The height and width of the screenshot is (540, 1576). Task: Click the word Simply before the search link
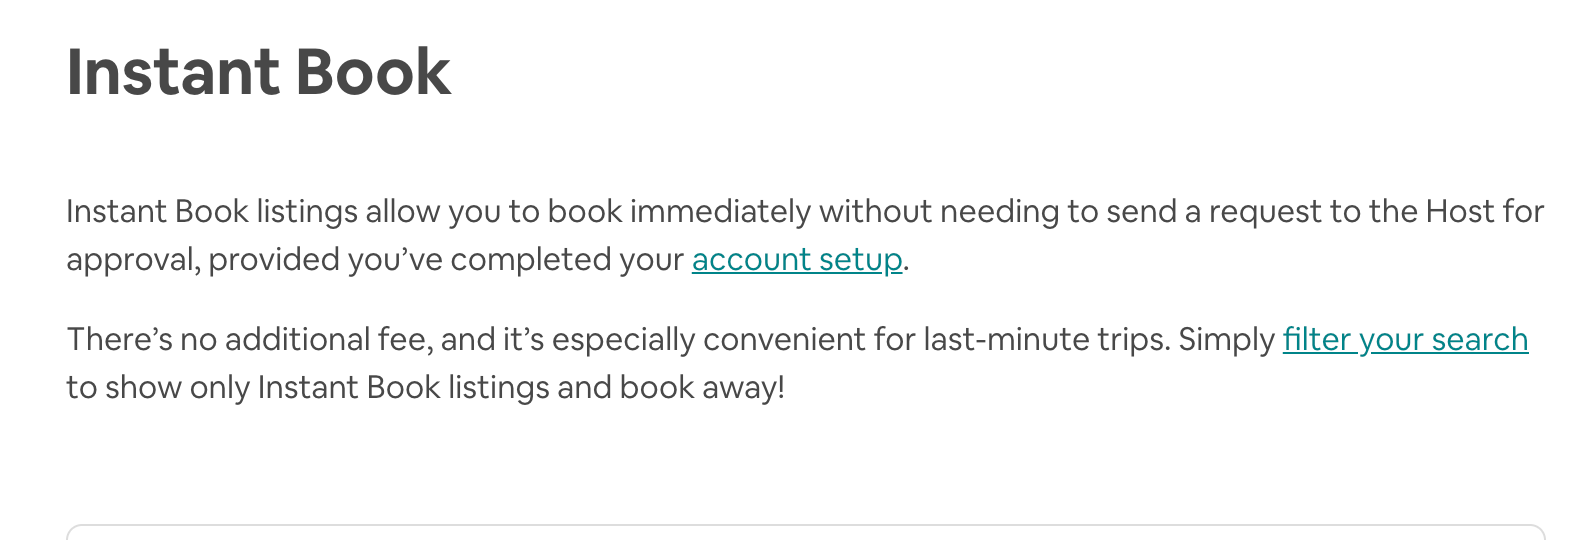click(x=1226, y=340)
